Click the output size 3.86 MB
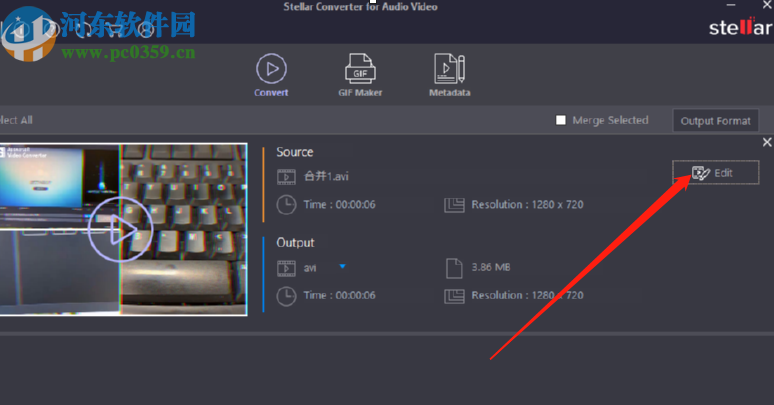The height and width of the screenshot is (405, 774). 491,267
